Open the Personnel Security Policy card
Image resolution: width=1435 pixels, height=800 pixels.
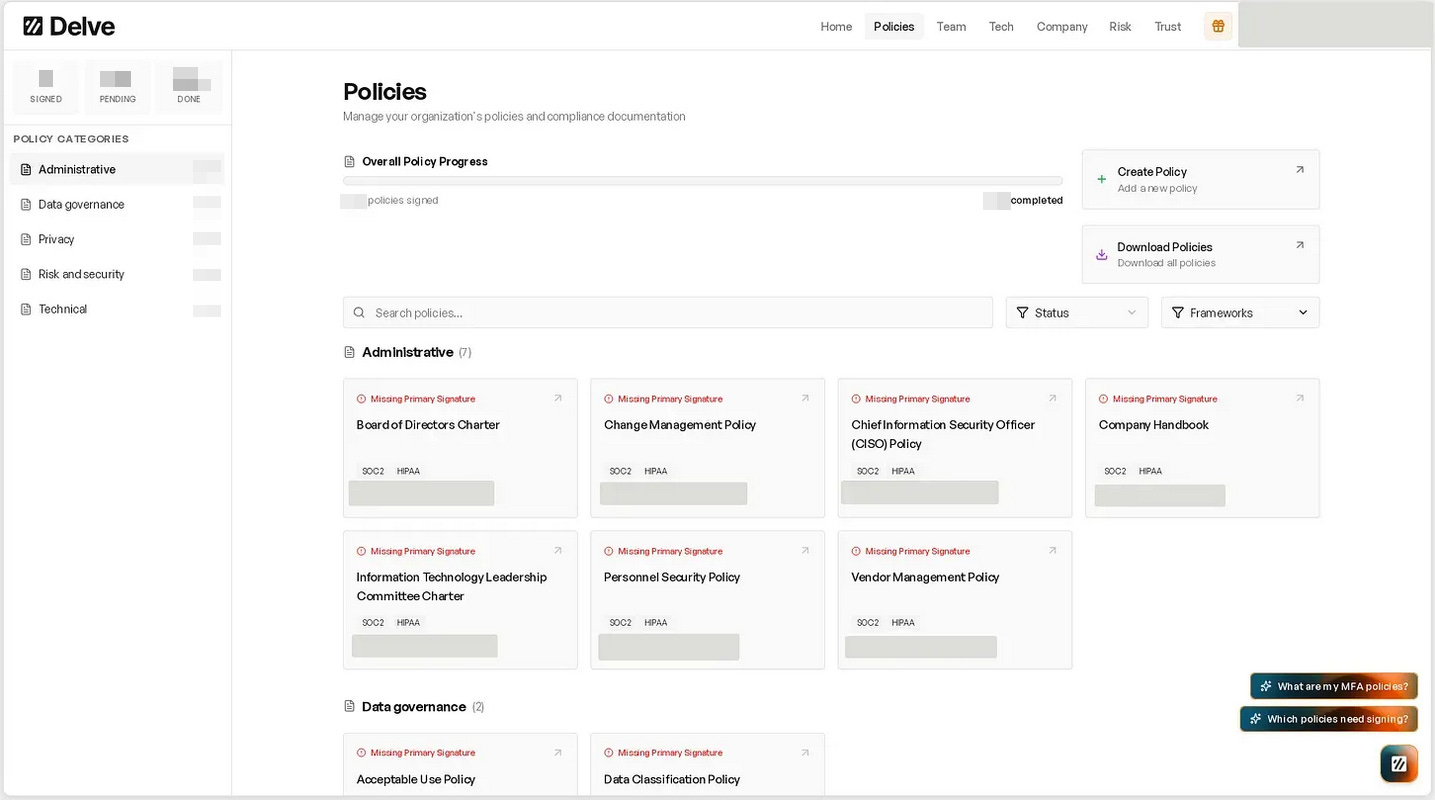(x=707, y=600)
